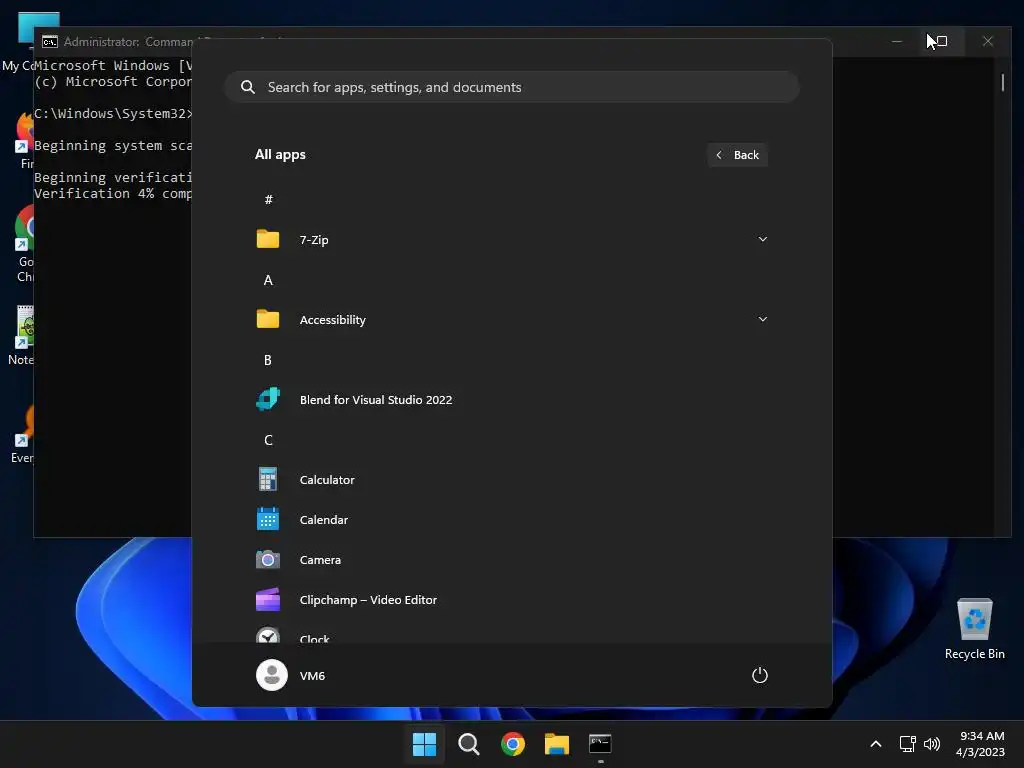Viewport: 1024px width, 768px height.
Task: Launch Blend for Visual Studio 2022 icon
Action: [268, 399]
